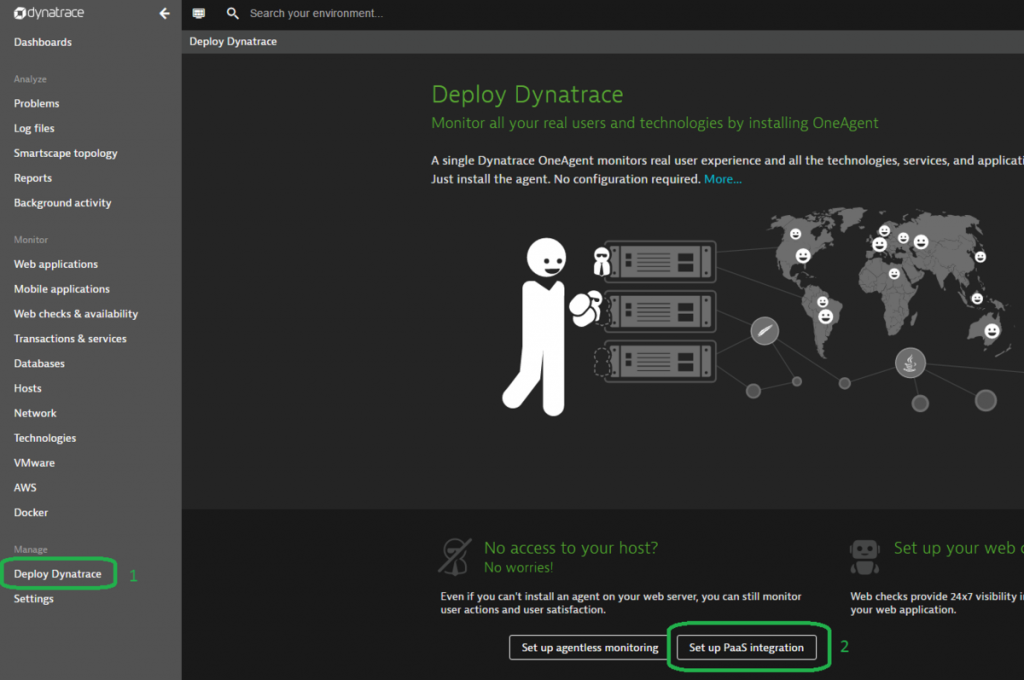
Task: Select Transactions & services
Action: coord(71,338)
